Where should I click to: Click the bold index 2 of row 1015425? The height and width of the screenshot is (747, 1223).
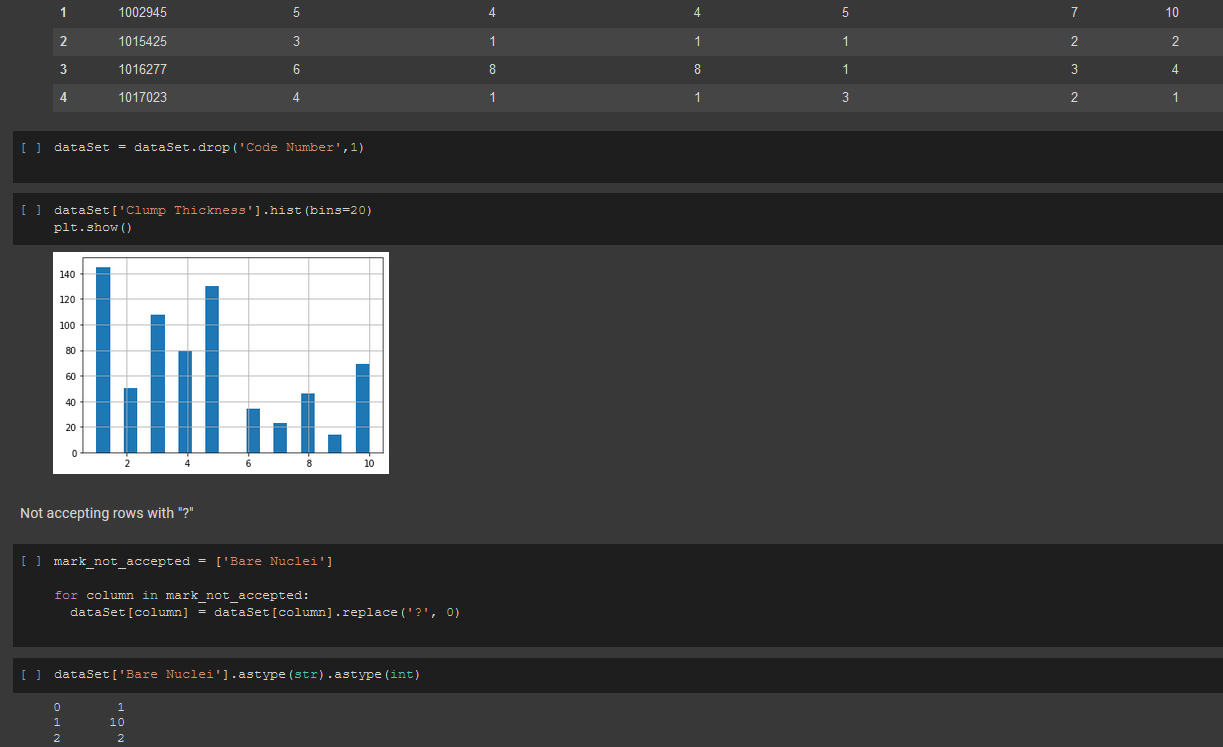(64, 41)
